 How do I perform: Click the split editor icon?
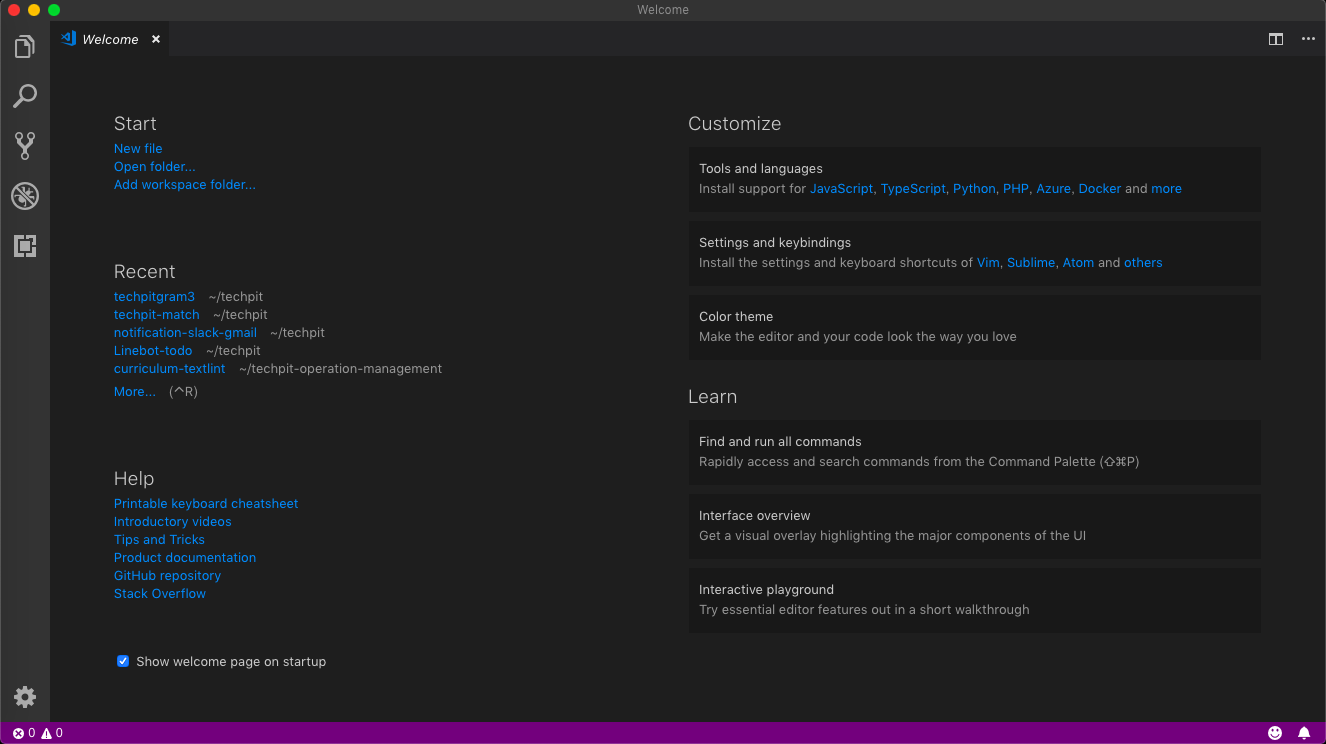click(1276, 39)
